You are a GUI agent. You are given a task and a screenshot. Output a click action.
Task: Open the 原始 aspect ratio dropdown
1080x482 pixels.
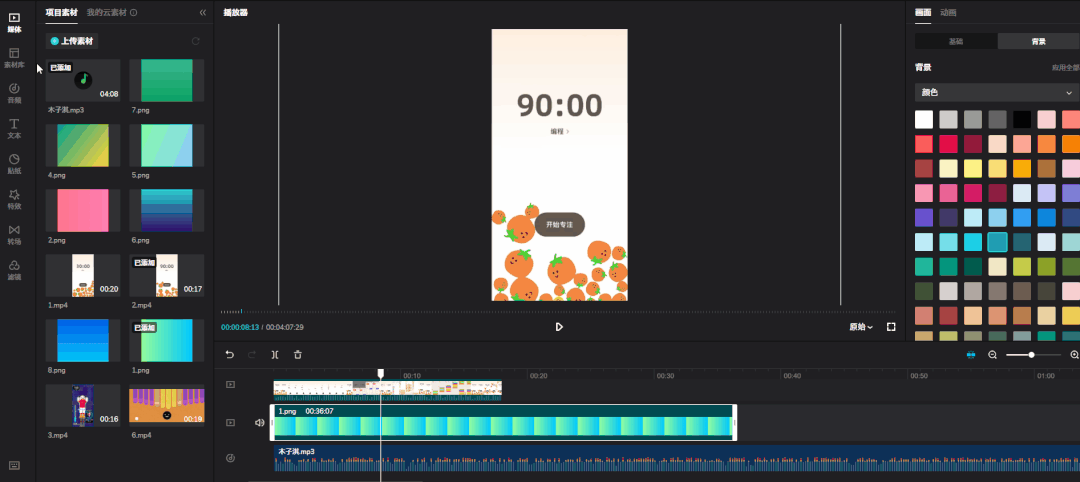pyautogui.click(x=860, y=327)
